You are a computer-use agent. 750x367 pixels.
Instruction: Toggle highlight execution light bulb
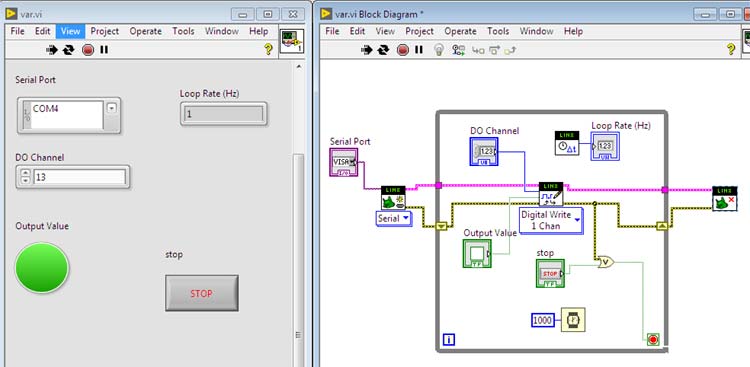tap(439, 50)
